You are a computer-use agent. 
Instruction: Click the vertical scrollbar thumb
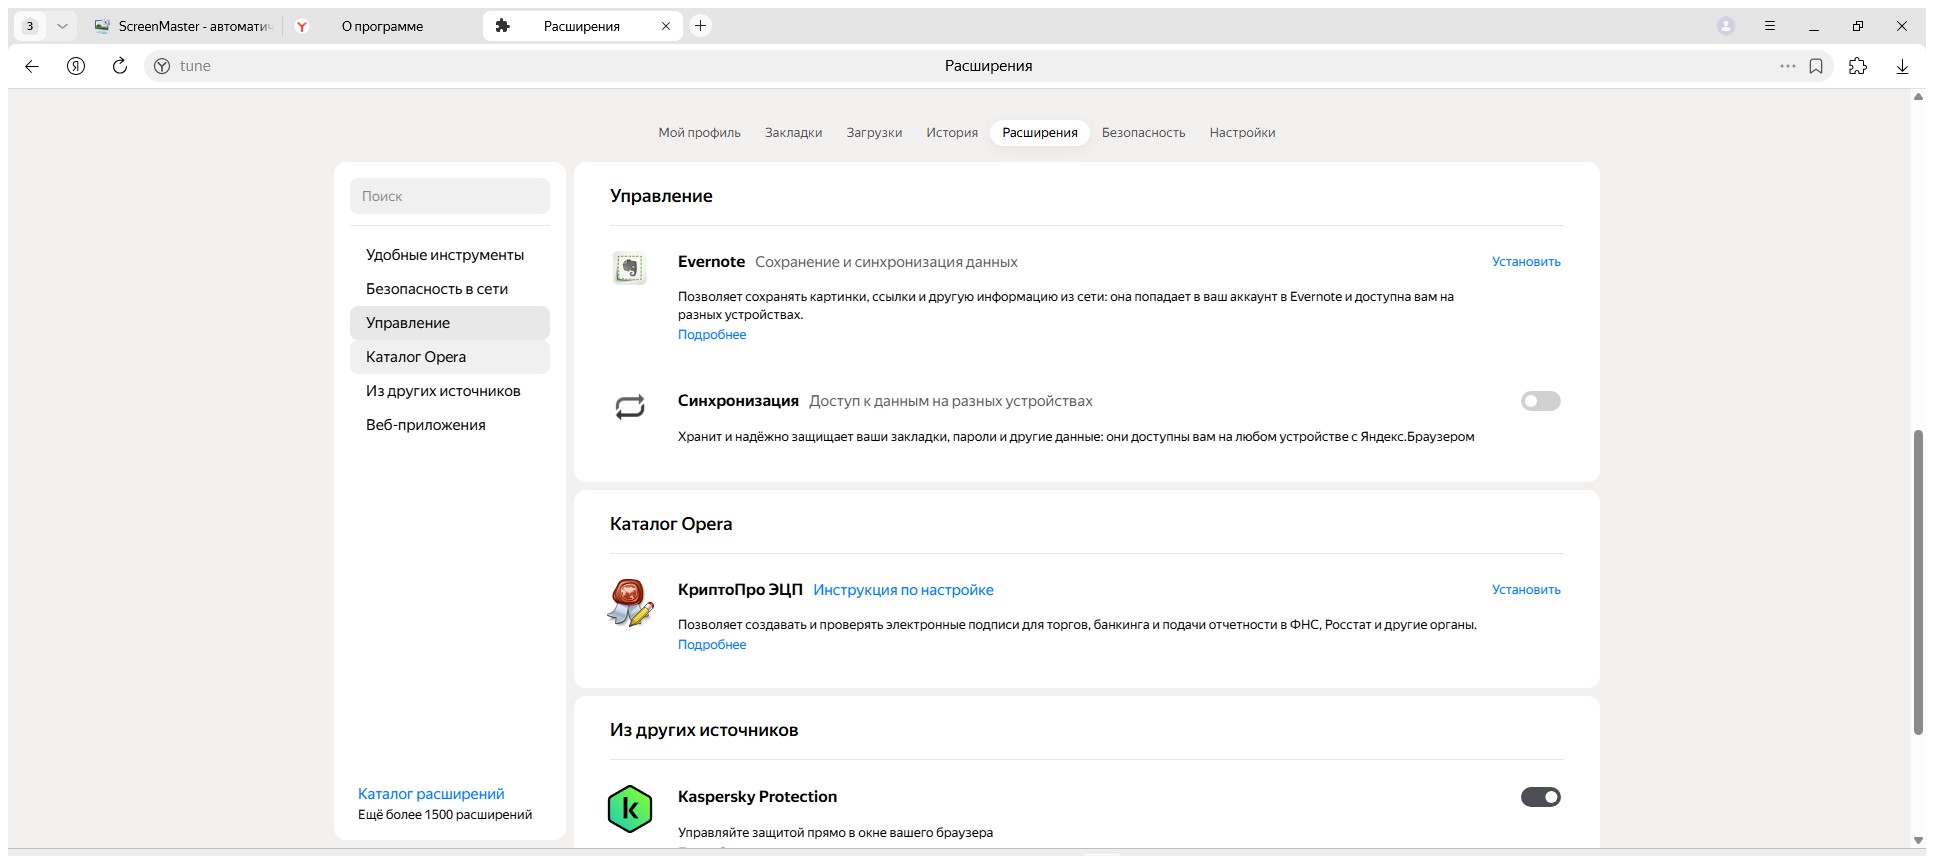point(1918,582)
